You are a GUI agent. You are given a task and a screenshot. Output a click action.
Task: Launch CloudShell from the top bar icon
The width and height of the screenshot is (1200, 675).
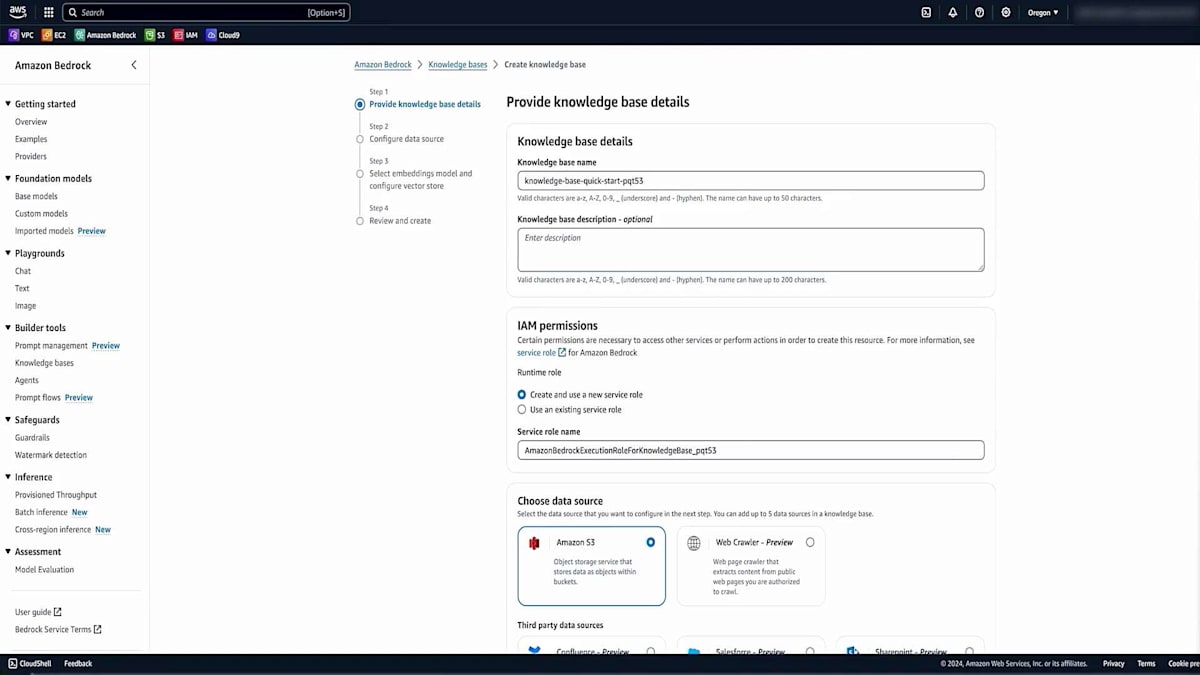click(926, 13)
